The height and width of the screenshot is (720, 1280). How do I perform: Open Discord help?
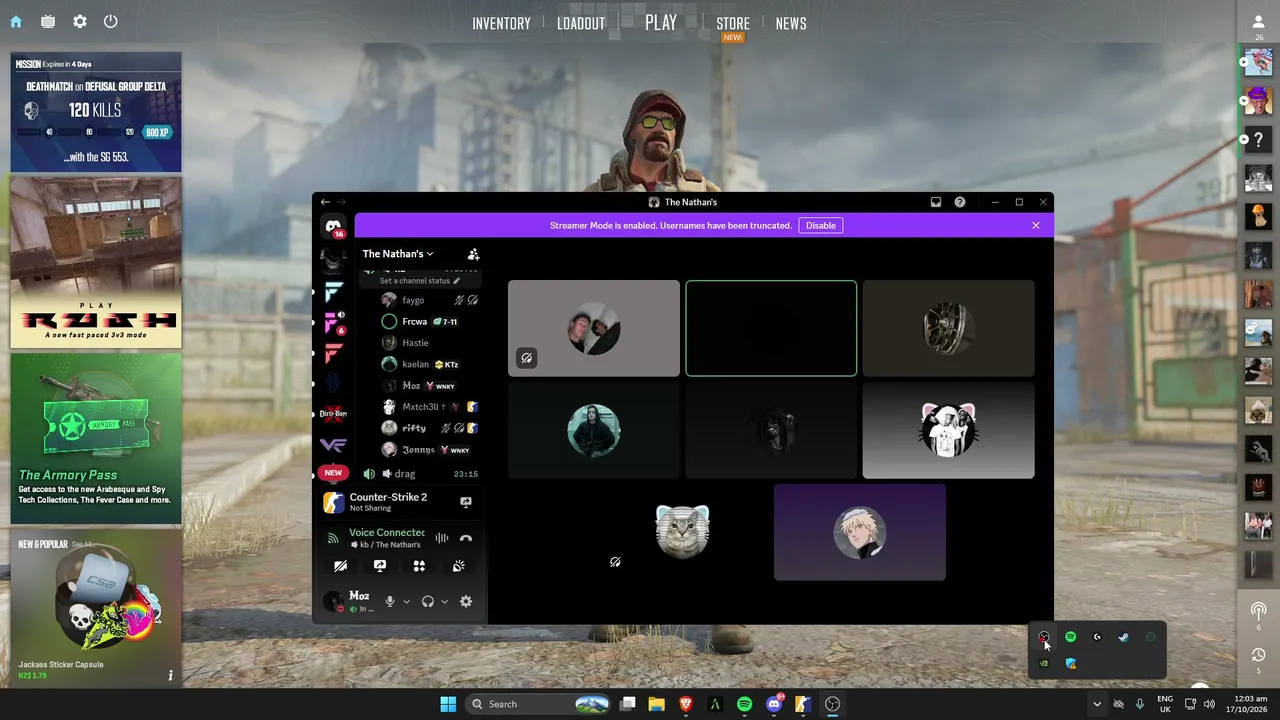coord(960,202)
